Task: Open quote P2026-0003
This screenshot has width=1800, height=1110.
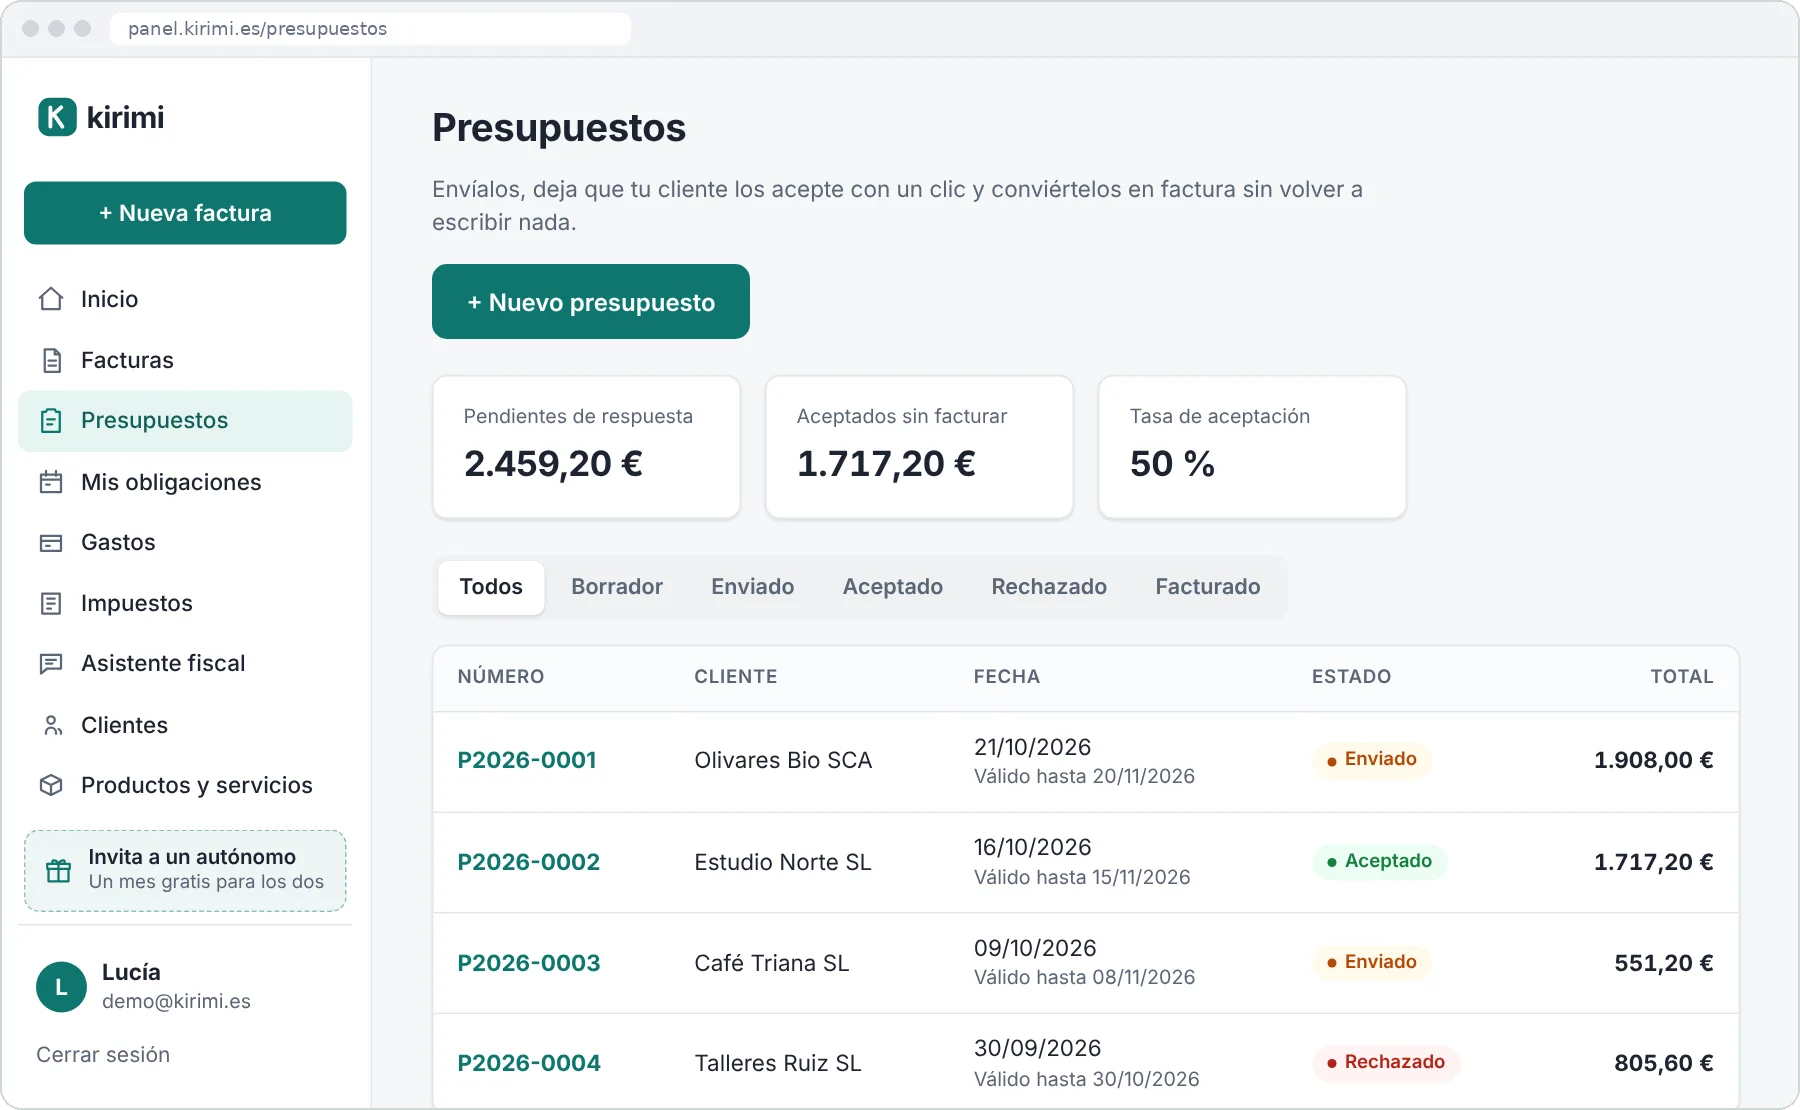Action: coord(529,963)
